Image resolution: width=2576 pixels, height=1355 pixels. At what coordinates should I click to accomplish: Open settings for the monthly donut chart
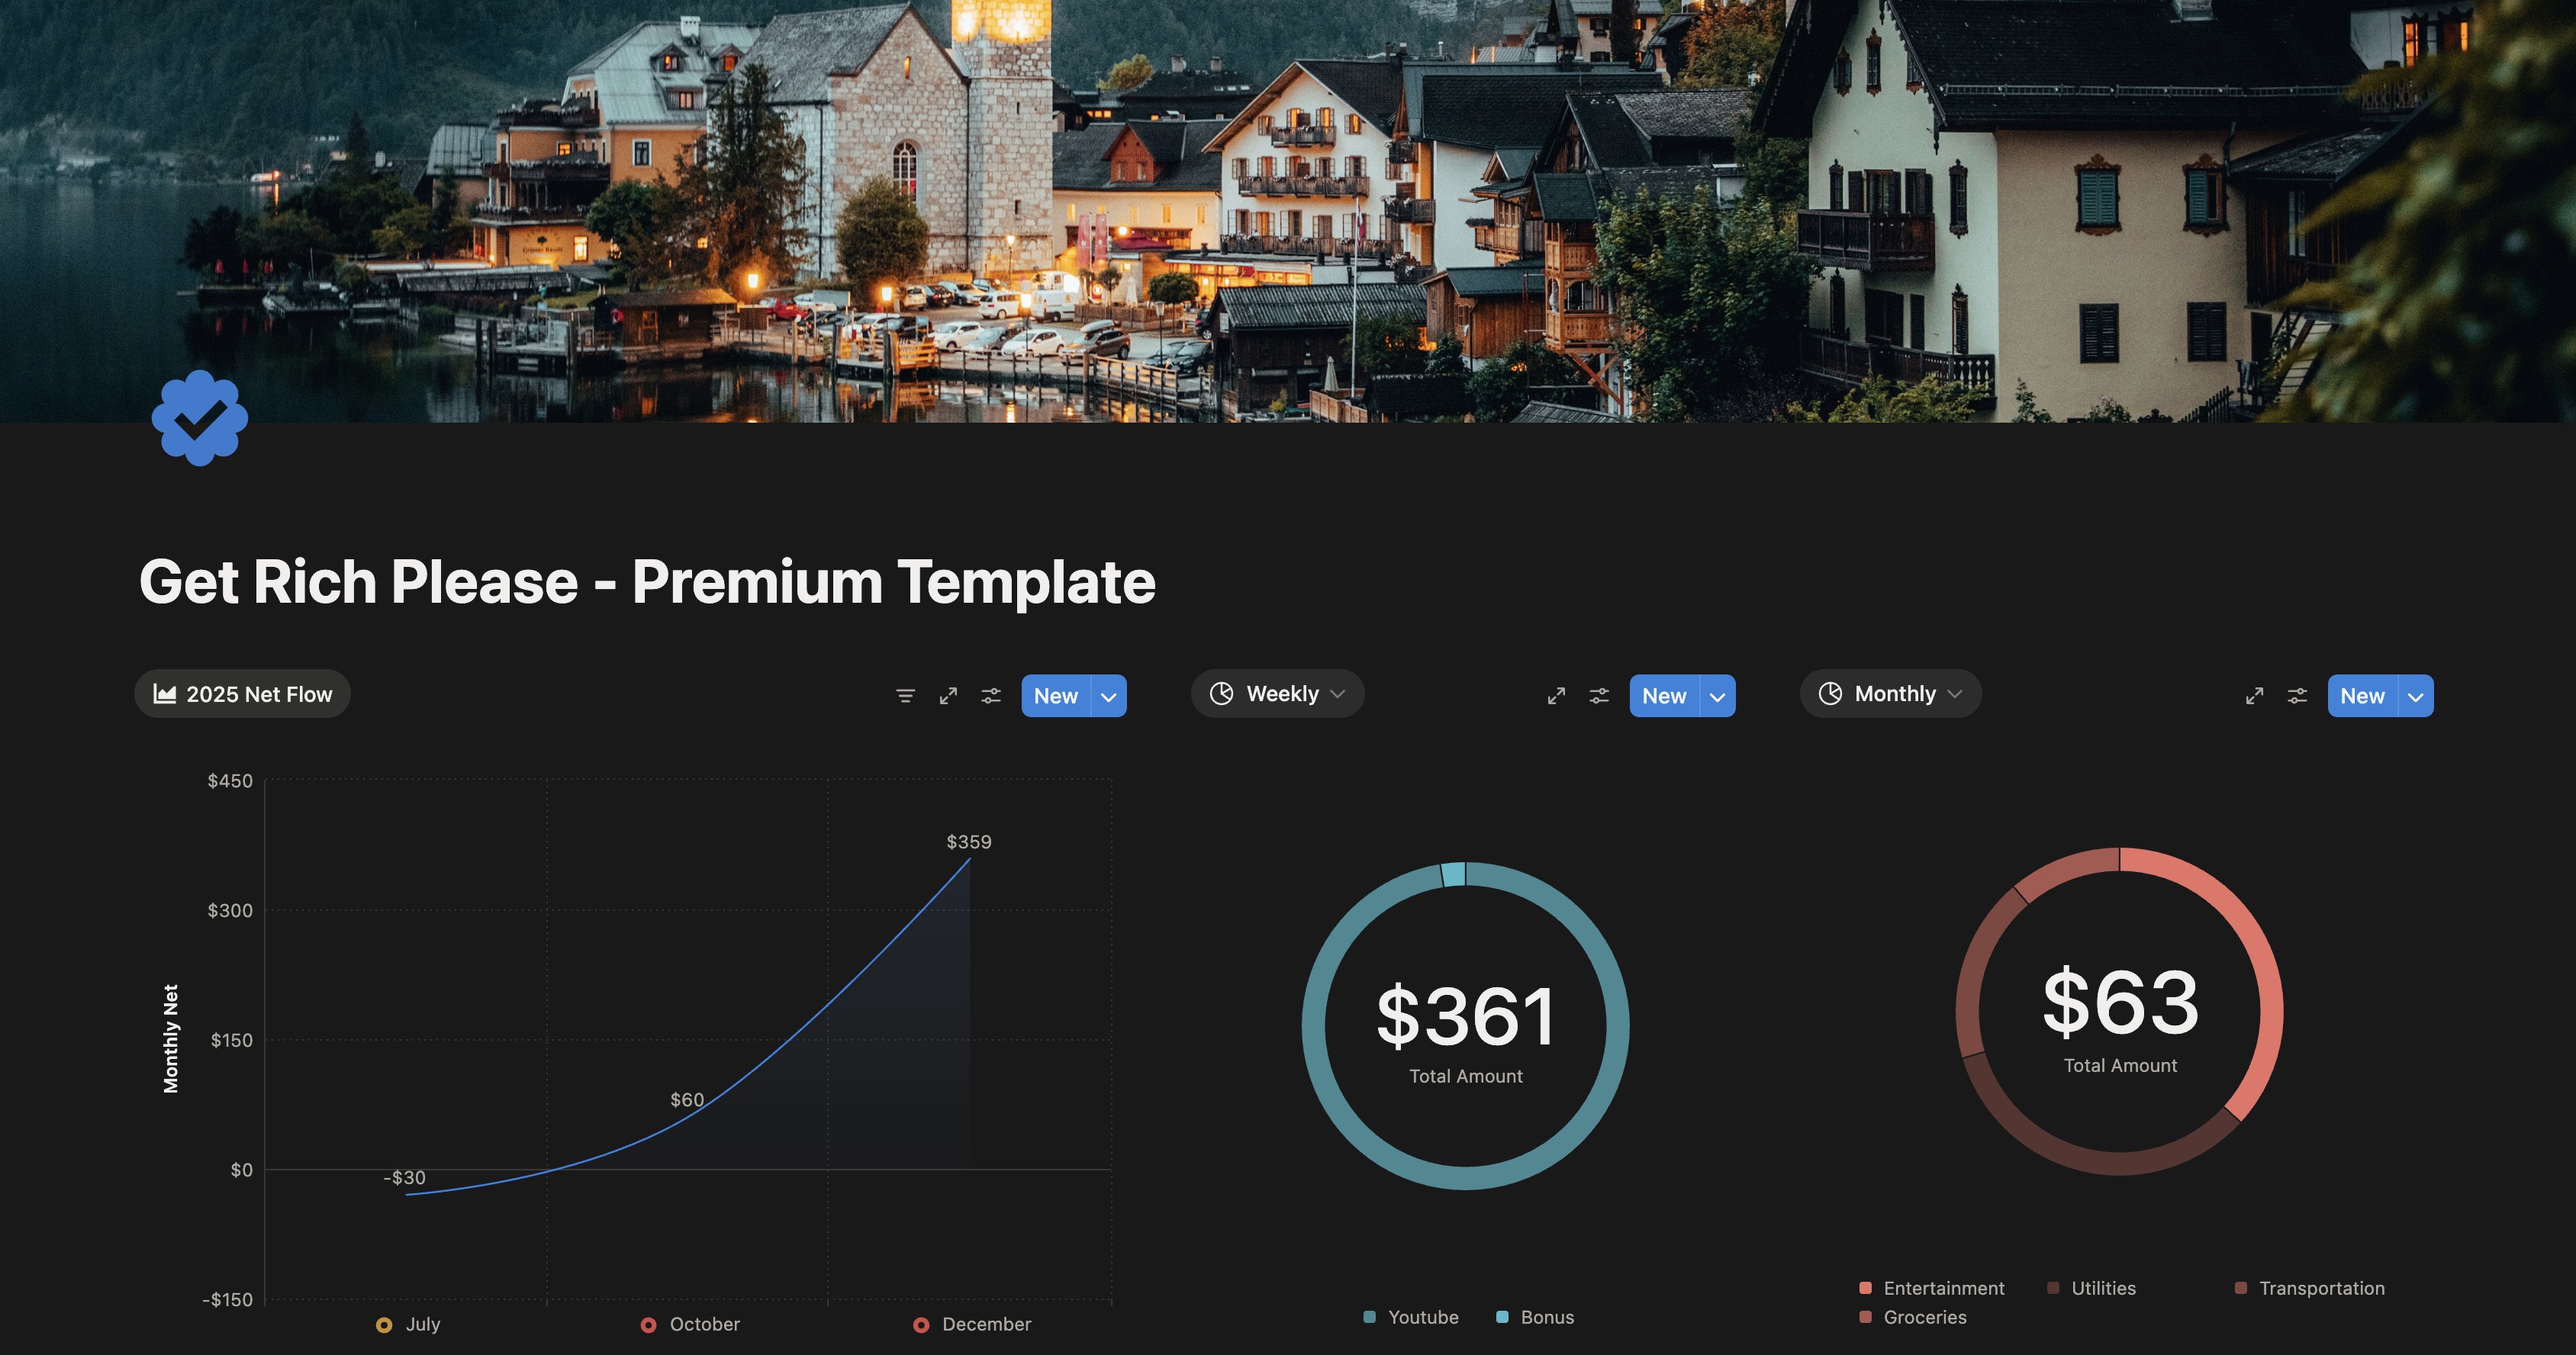[2297, 696]
